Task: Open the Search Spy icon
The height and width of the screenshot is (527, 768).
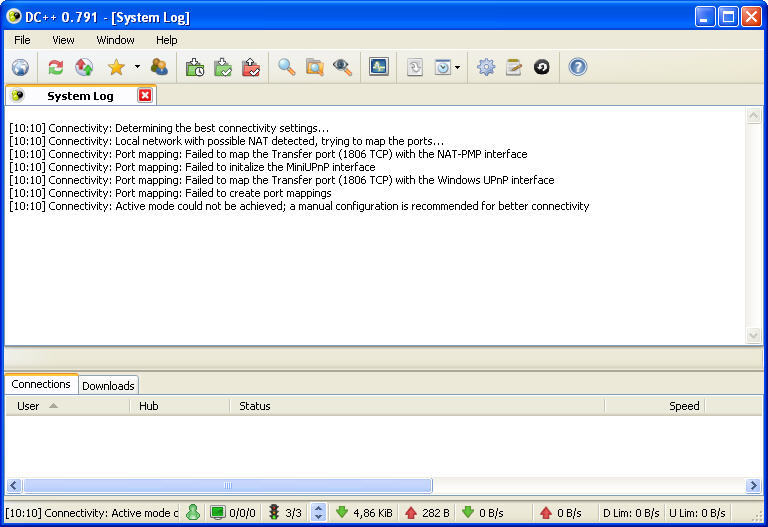Action: coord(342,67)
